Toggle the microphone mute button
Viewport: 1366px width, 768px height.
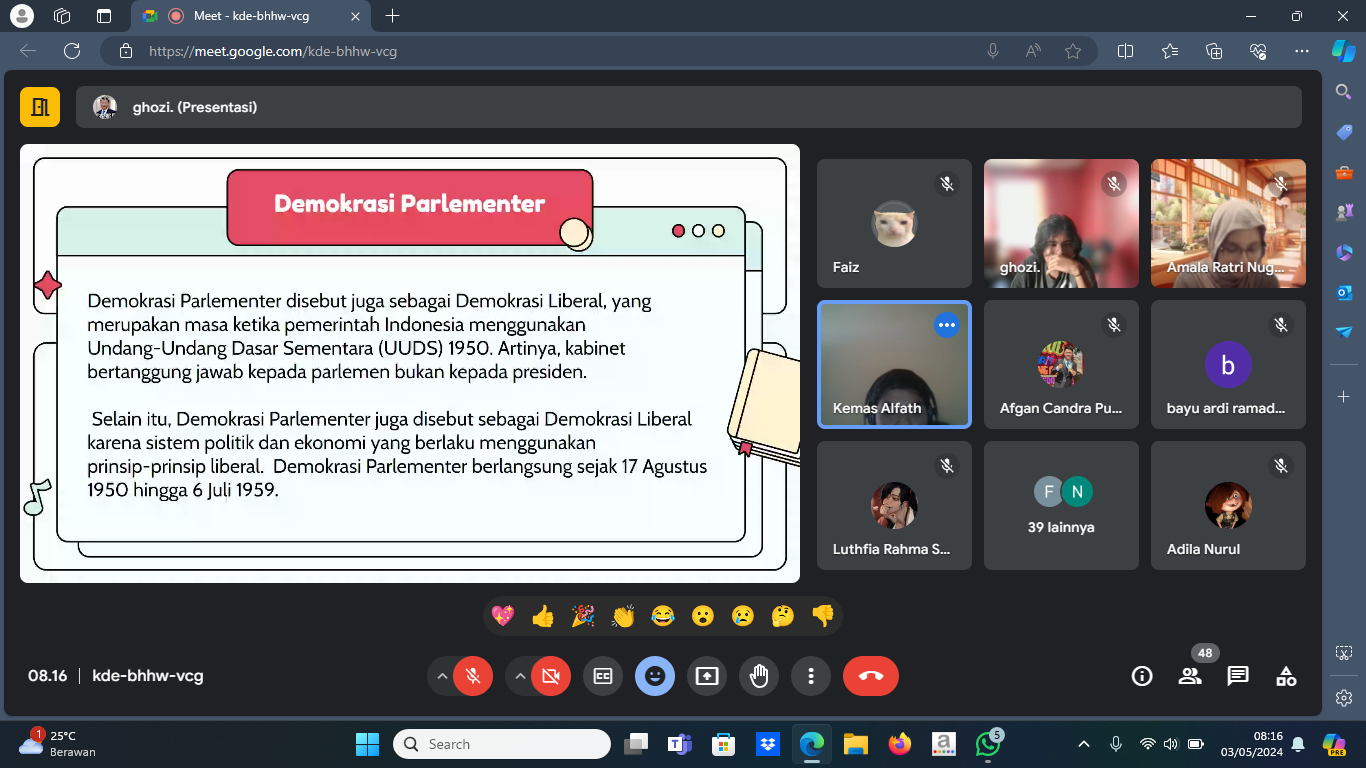point(473,676)
